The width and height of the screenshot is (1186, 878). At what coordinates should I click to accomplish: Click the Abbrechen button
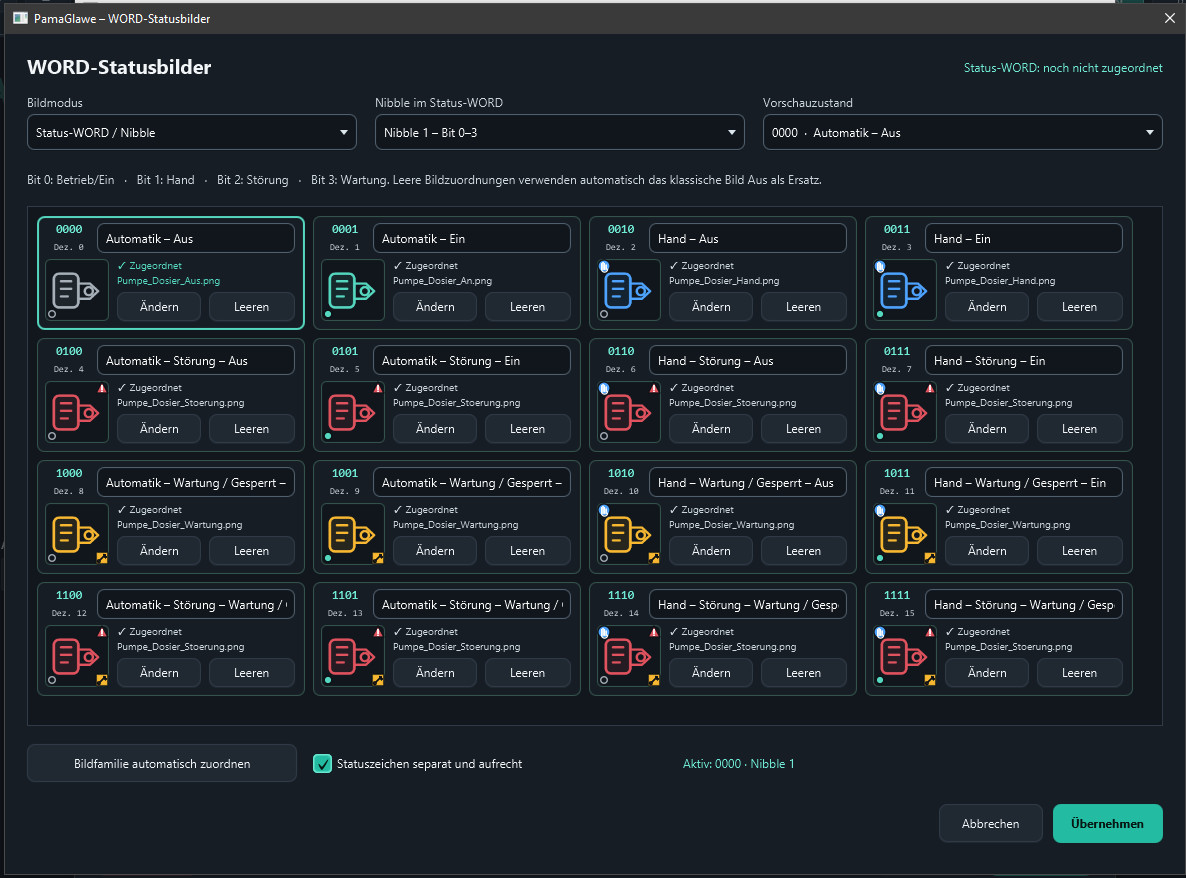pyautogui.click(x=990, y=824)
